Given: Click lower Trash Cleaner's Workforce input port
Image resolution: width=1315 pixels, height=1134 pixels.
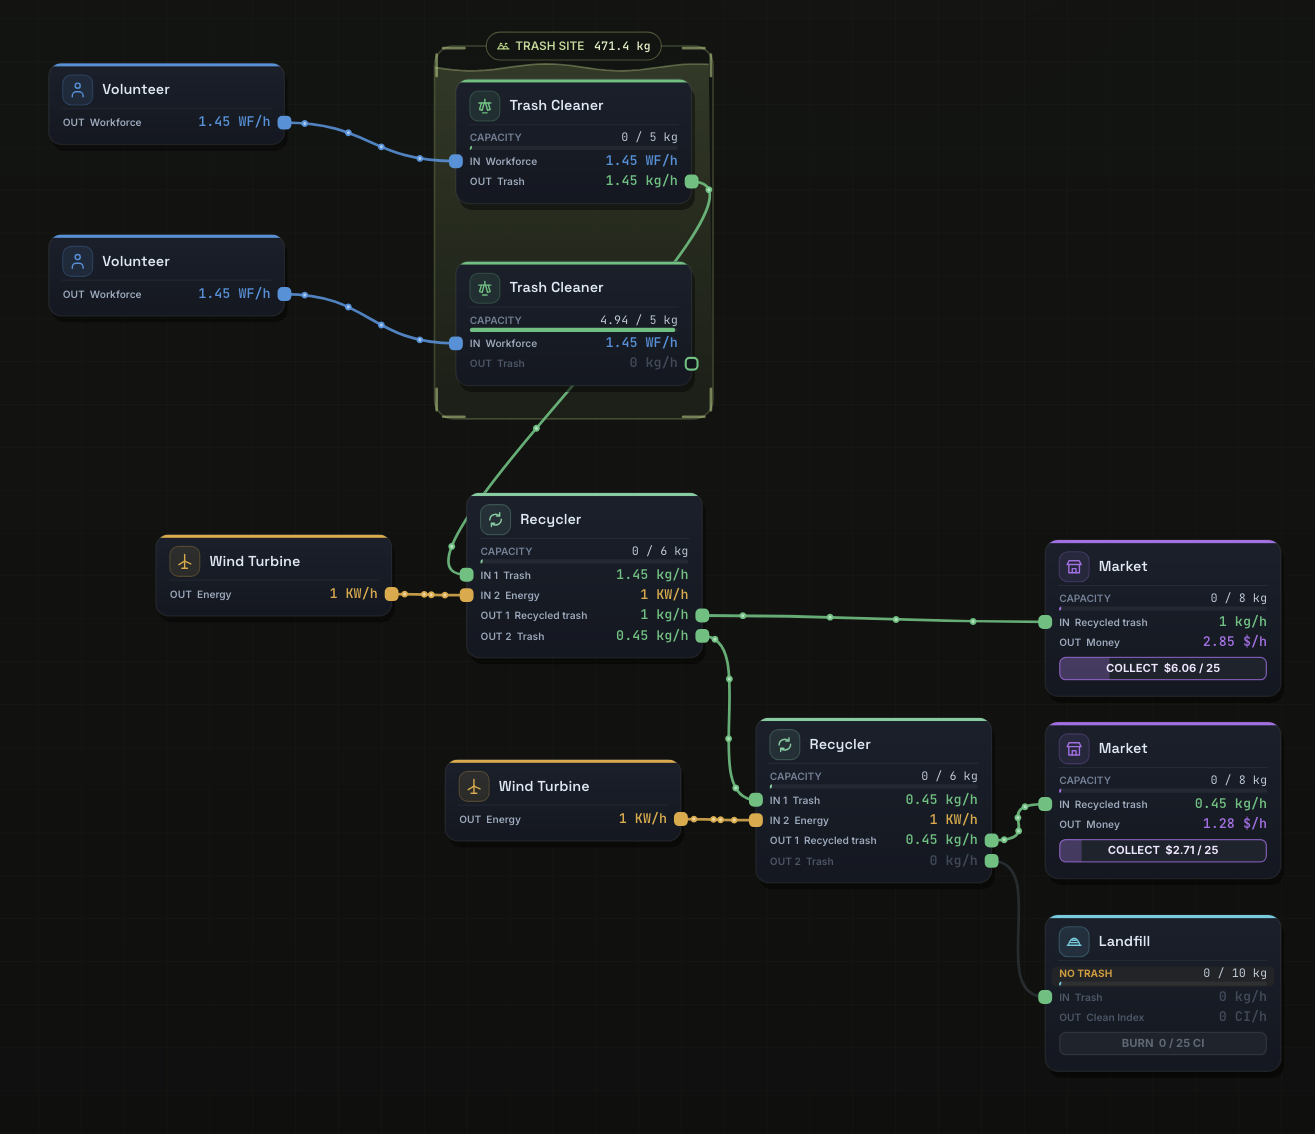Looking at the screenshot, I should 456,343.
